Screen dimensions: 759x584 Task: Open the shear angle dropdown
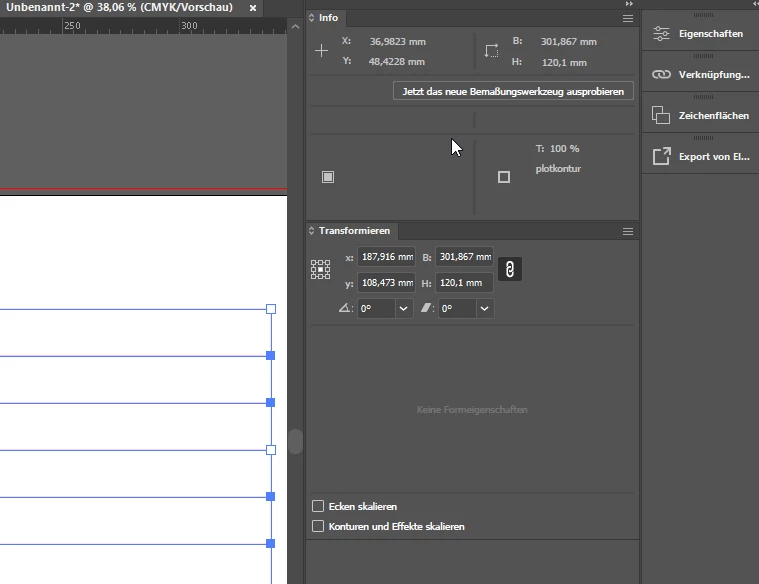(x=485, y=308)
